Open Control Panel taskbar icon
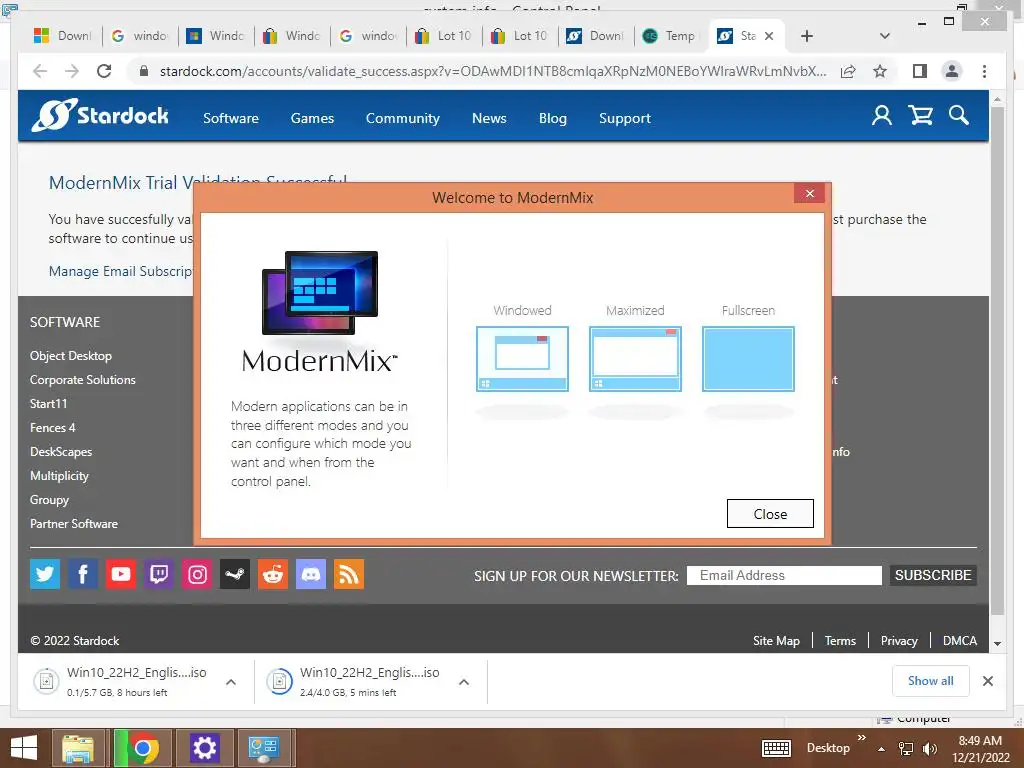 264,748
